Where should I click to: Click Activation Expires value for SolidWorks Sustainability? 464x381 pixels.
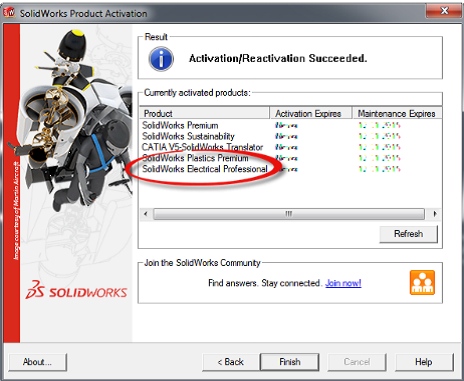point(286,136)
